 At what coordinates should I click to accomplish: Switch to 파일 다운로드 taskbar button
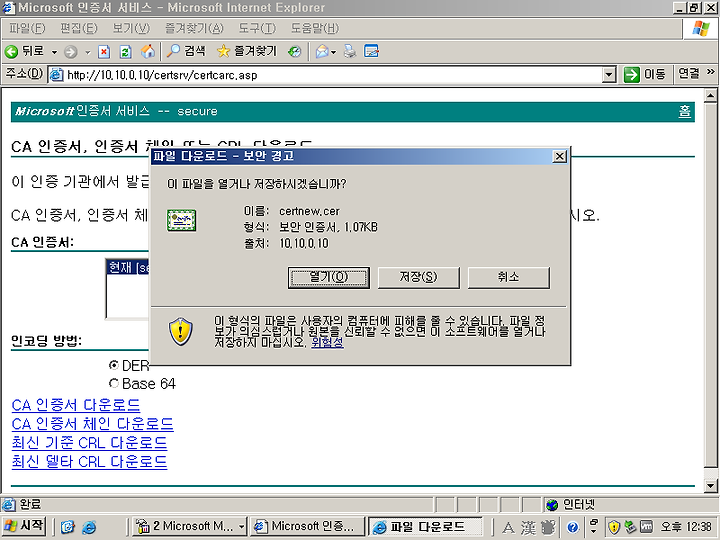[x=425, y=527]
